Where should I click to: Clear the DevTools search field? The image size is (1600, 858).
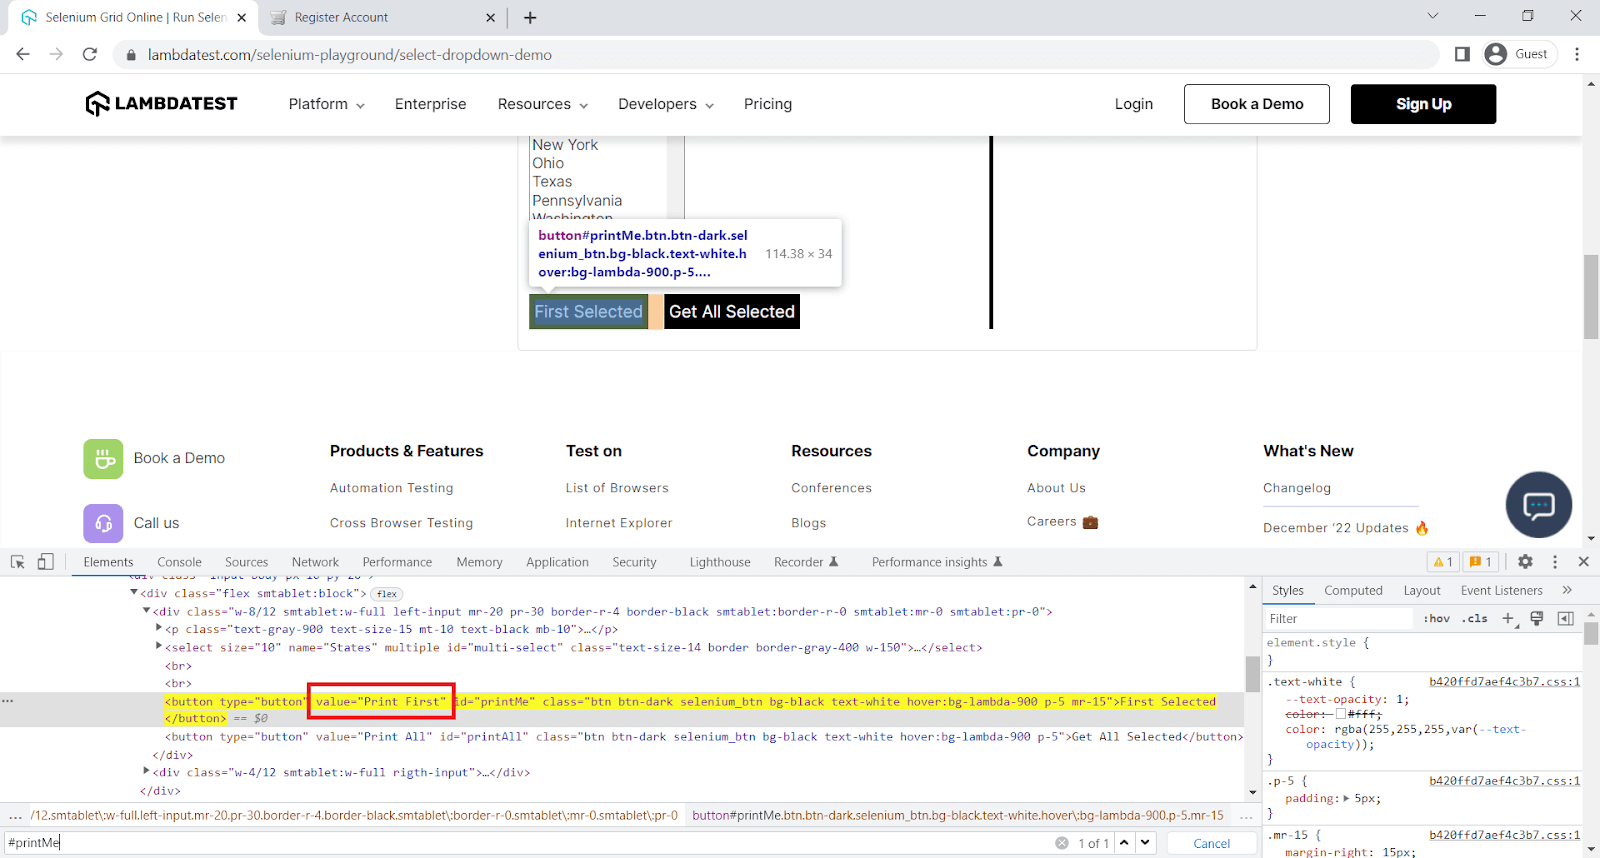click(x=1061, y=843)
